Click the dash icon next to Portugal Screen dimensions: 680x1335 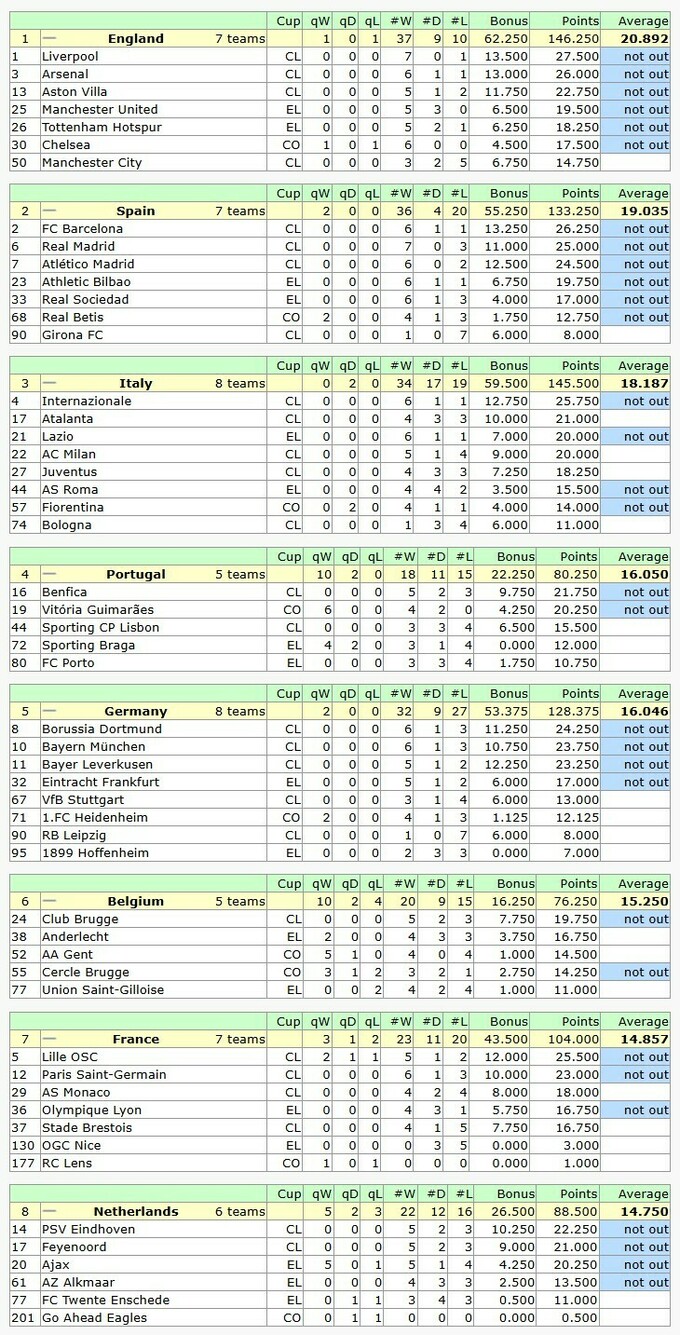[x=49, y=574]
